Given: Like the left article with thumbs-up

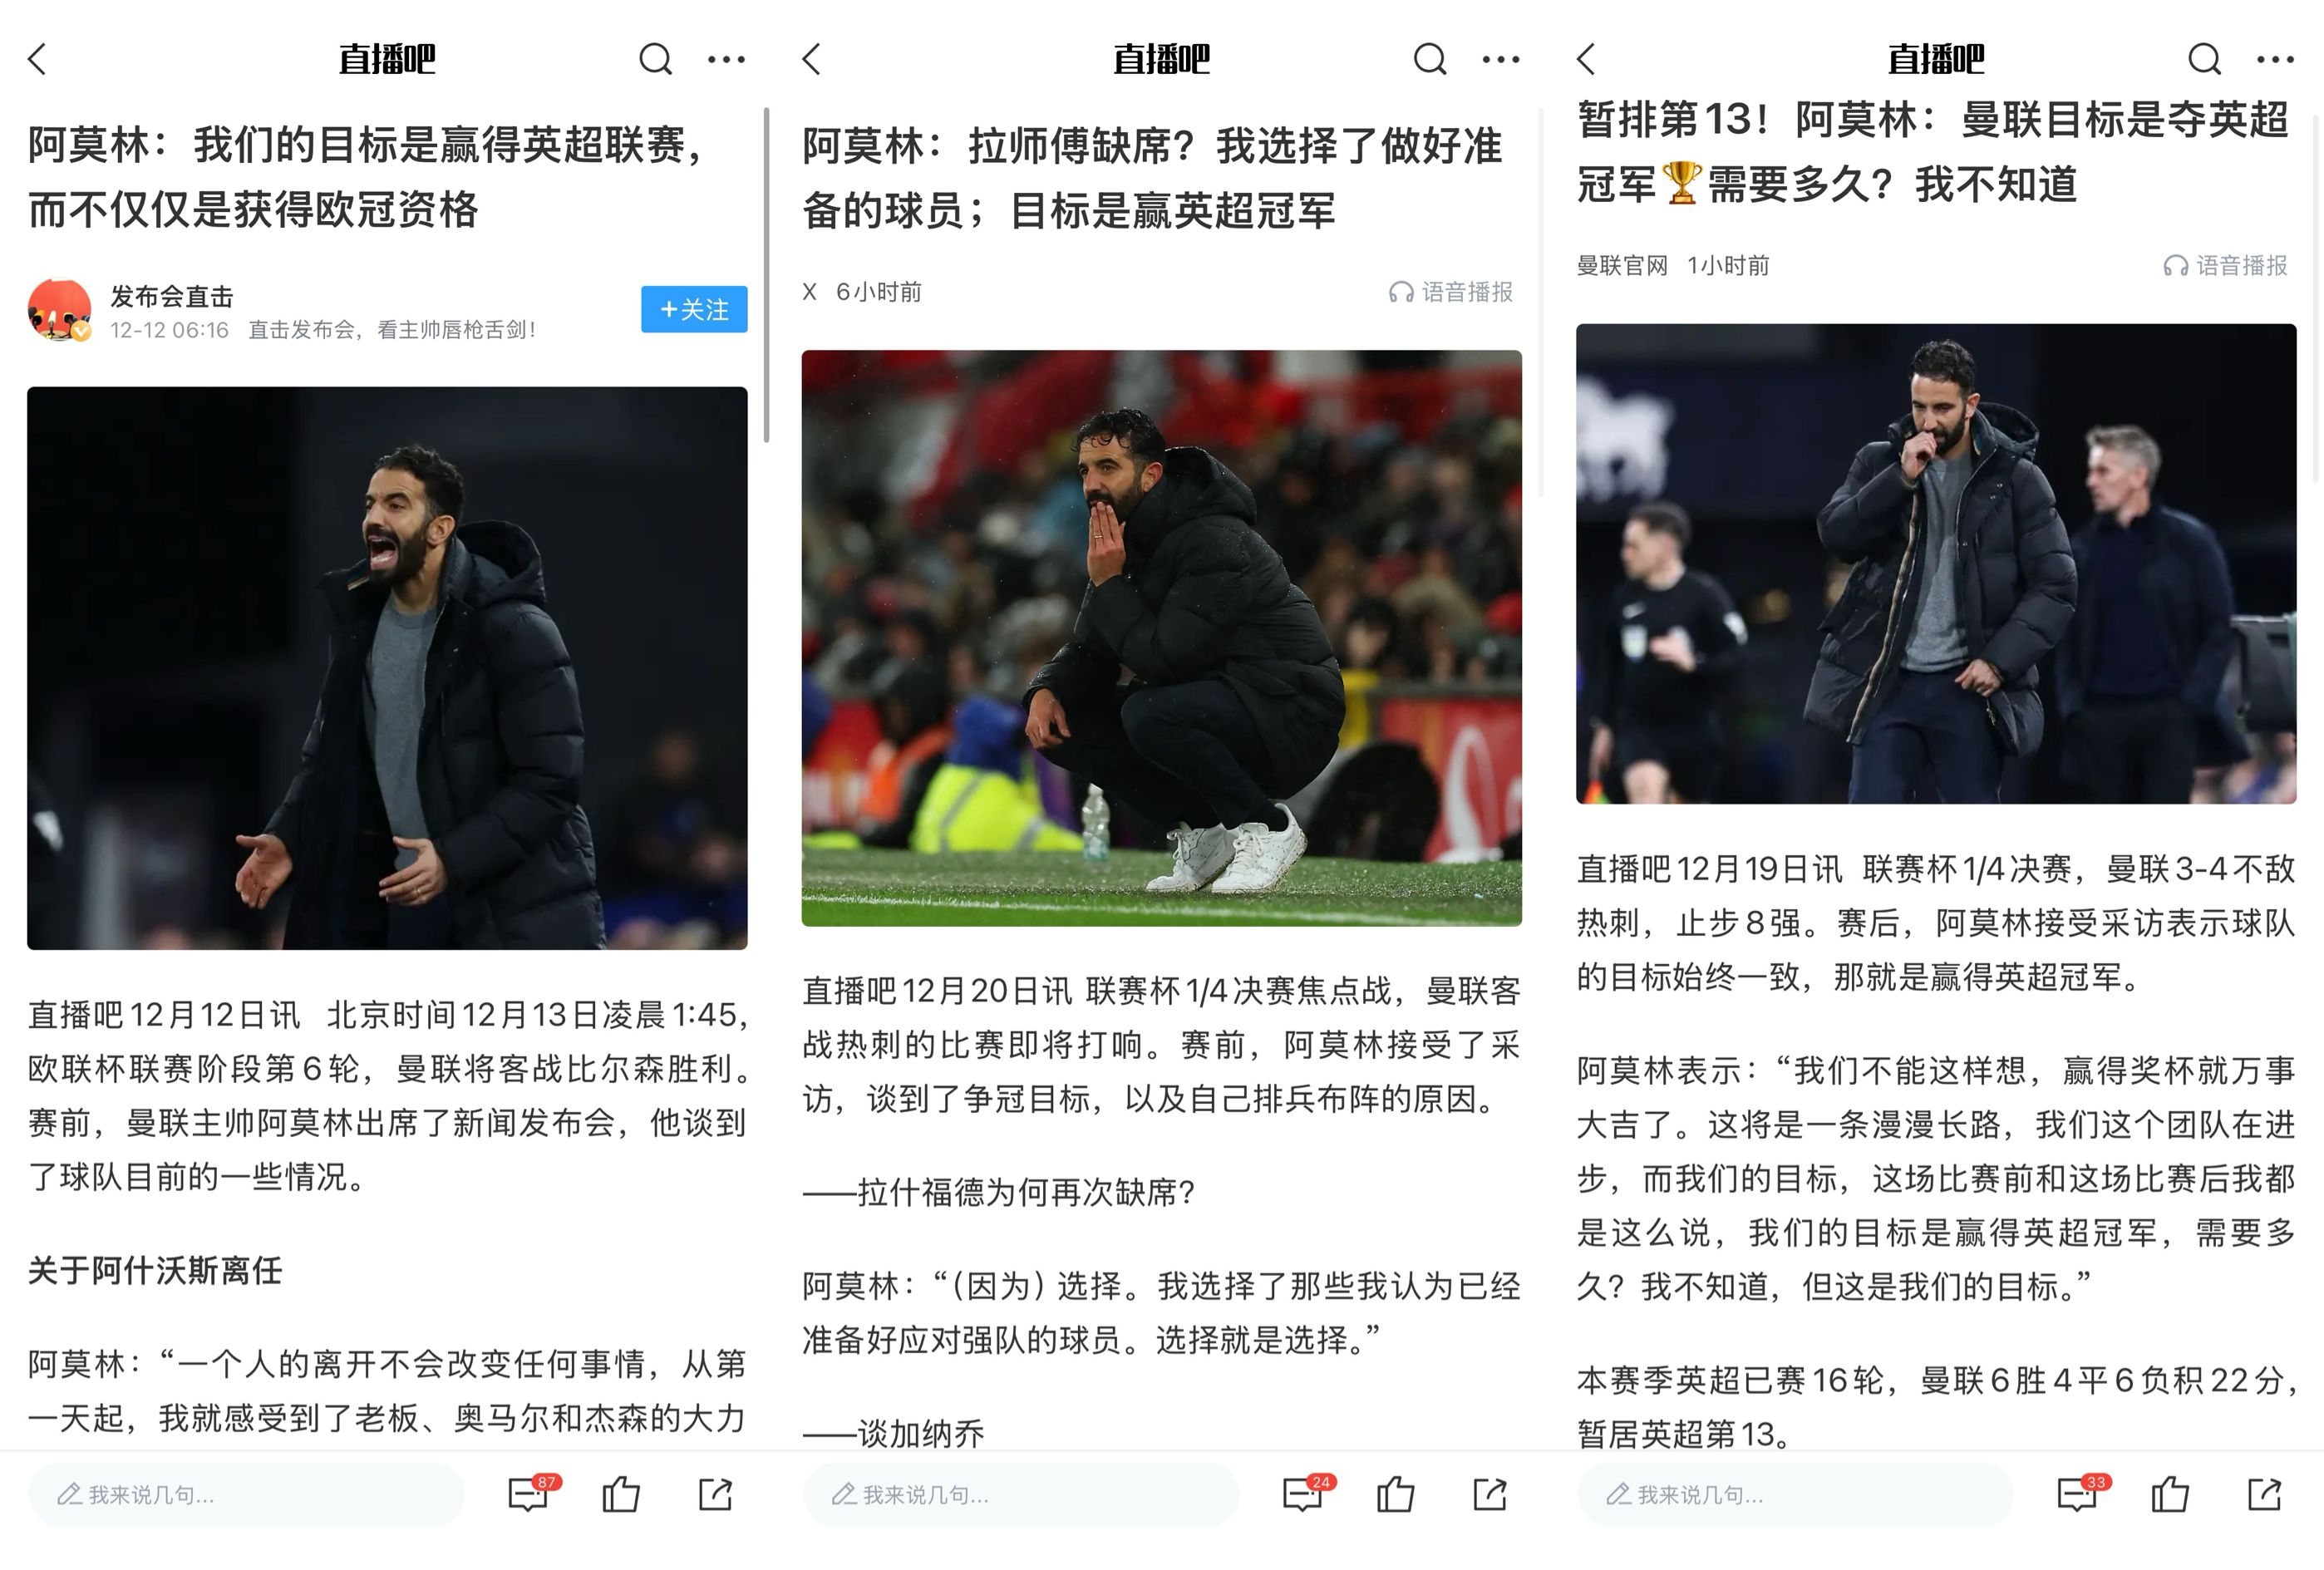Looking at the screenshot, I should point(620,1494).
